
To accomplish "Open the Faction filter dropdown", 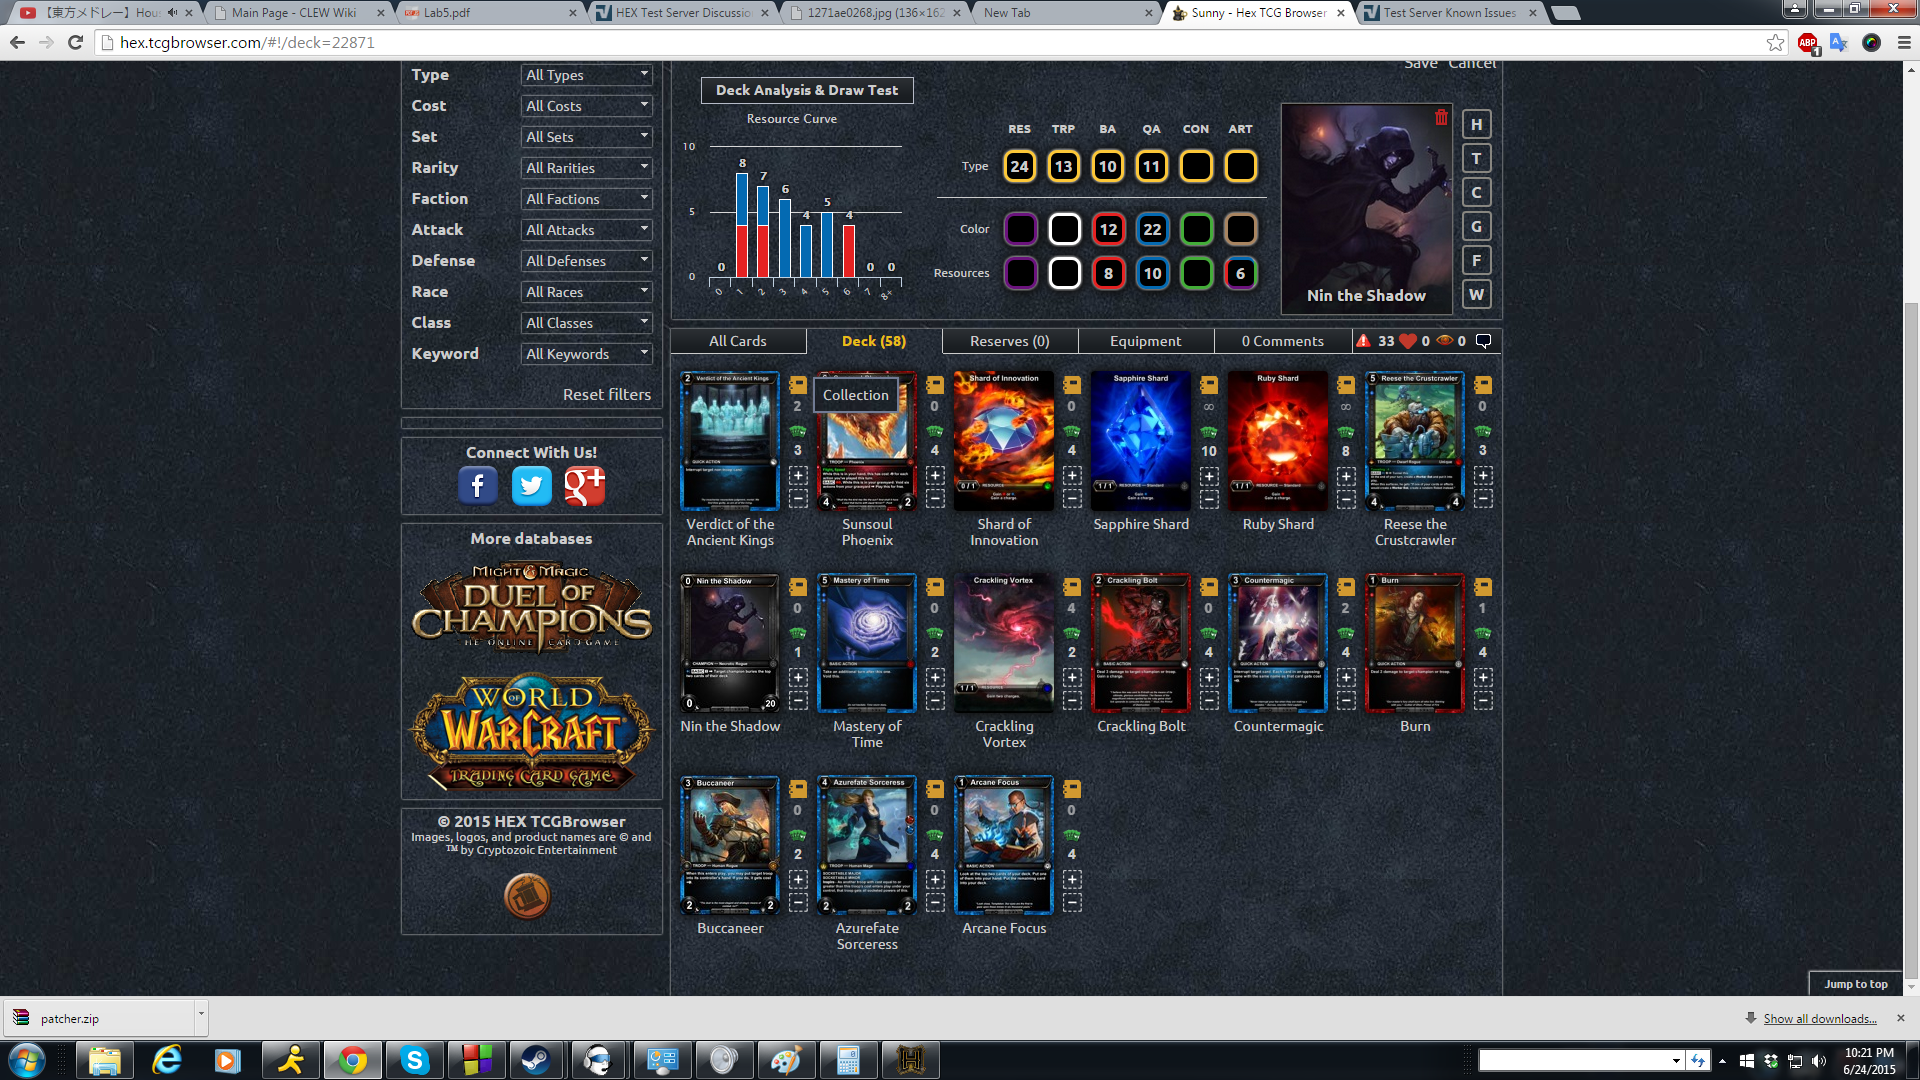I will point(587,199).
